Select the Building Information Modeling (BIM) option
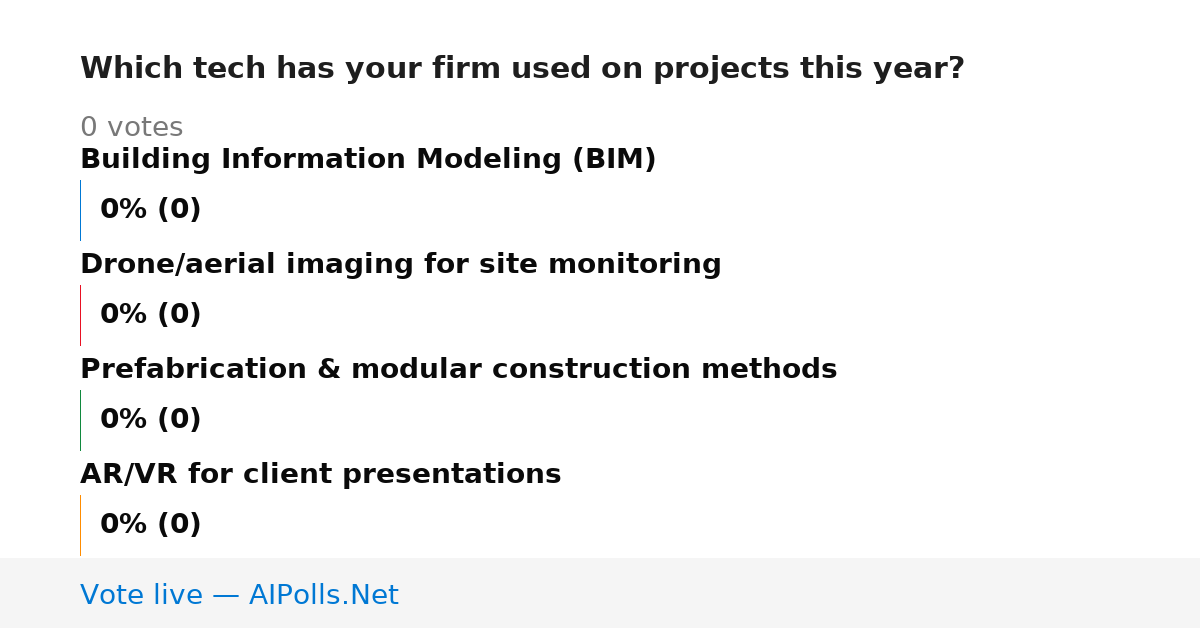The width and height of the screenshot is (1200, 628). pos(368,160)
